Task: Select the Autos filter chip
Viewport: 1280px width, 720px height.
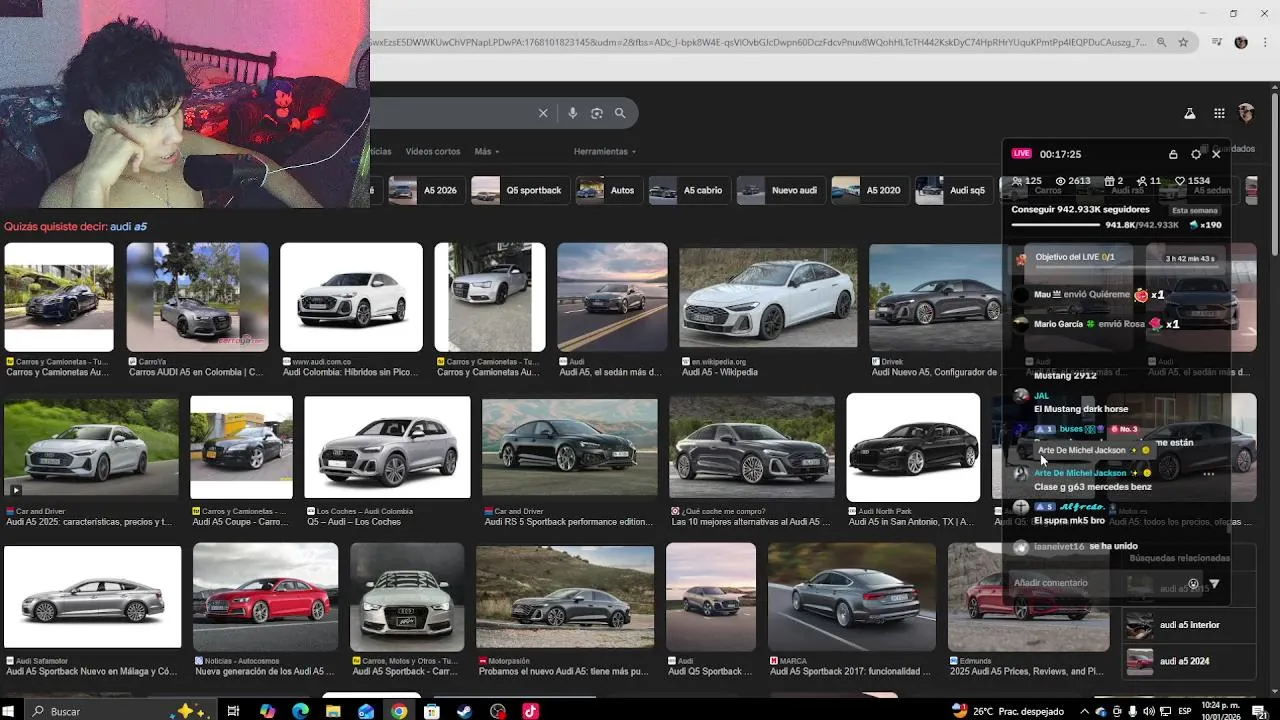Action: 608,190
